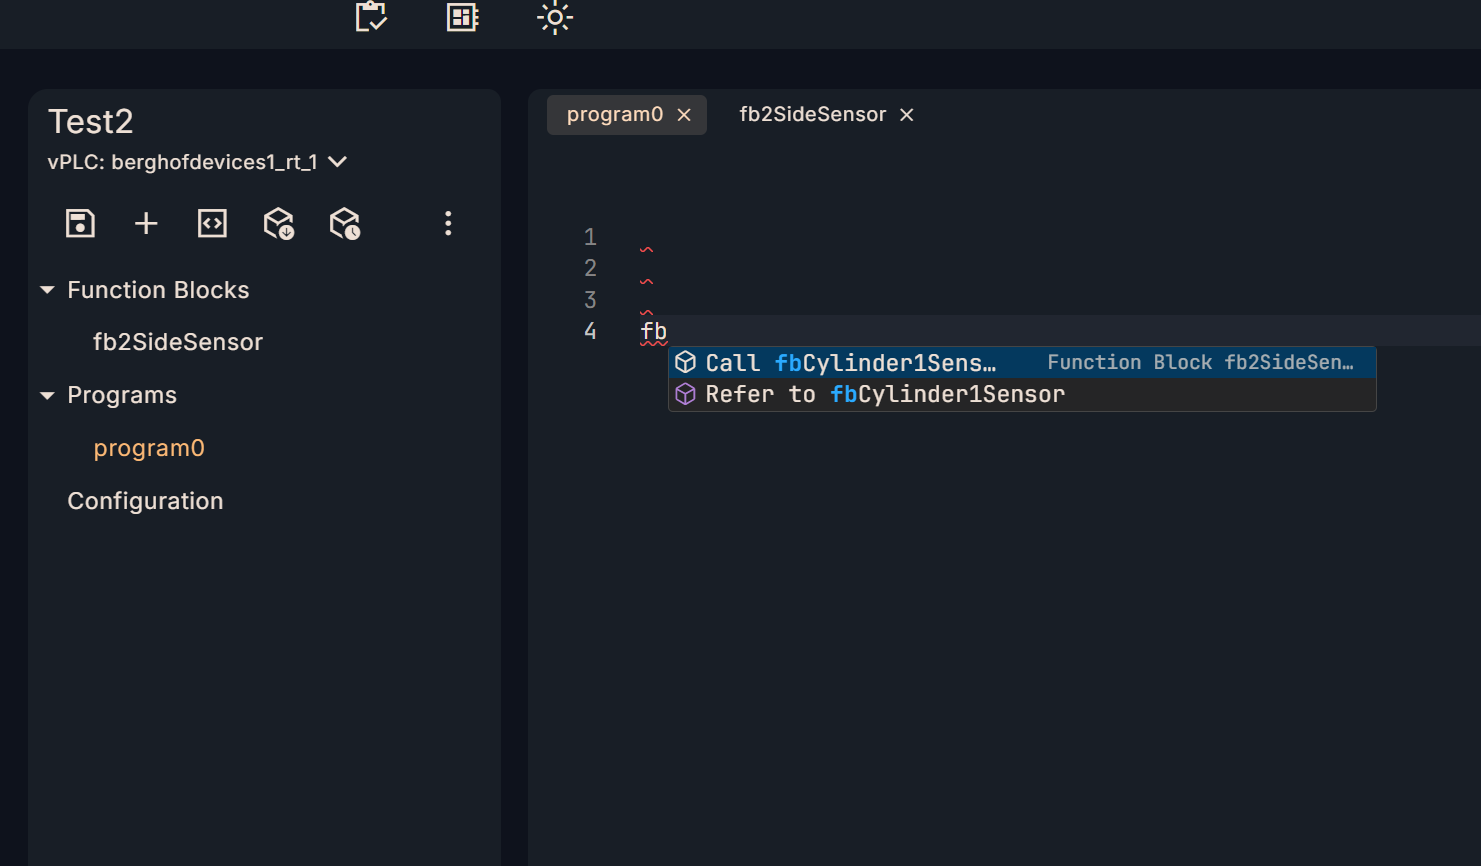The height and width of the screenshot is (866, 1481).
Task: Collapse the Programs tree section
Action: click(47, 396)
